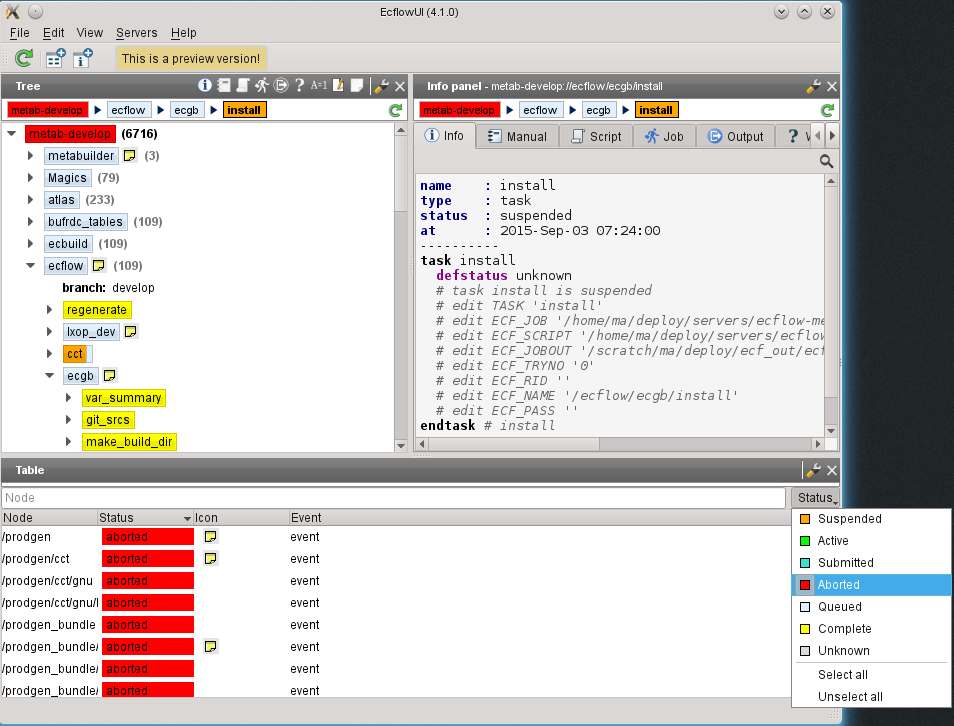Reload Tree via breadcrumb refresh icon

click(395, 110)
